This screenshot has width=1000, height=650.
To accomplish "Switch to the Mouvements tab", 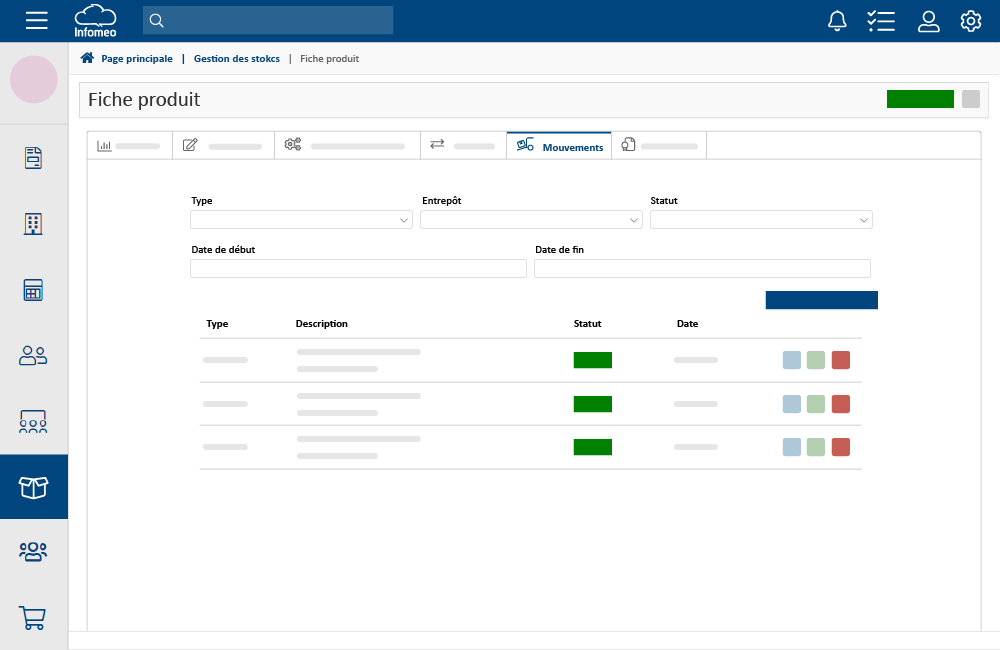I will click(559, 146).
